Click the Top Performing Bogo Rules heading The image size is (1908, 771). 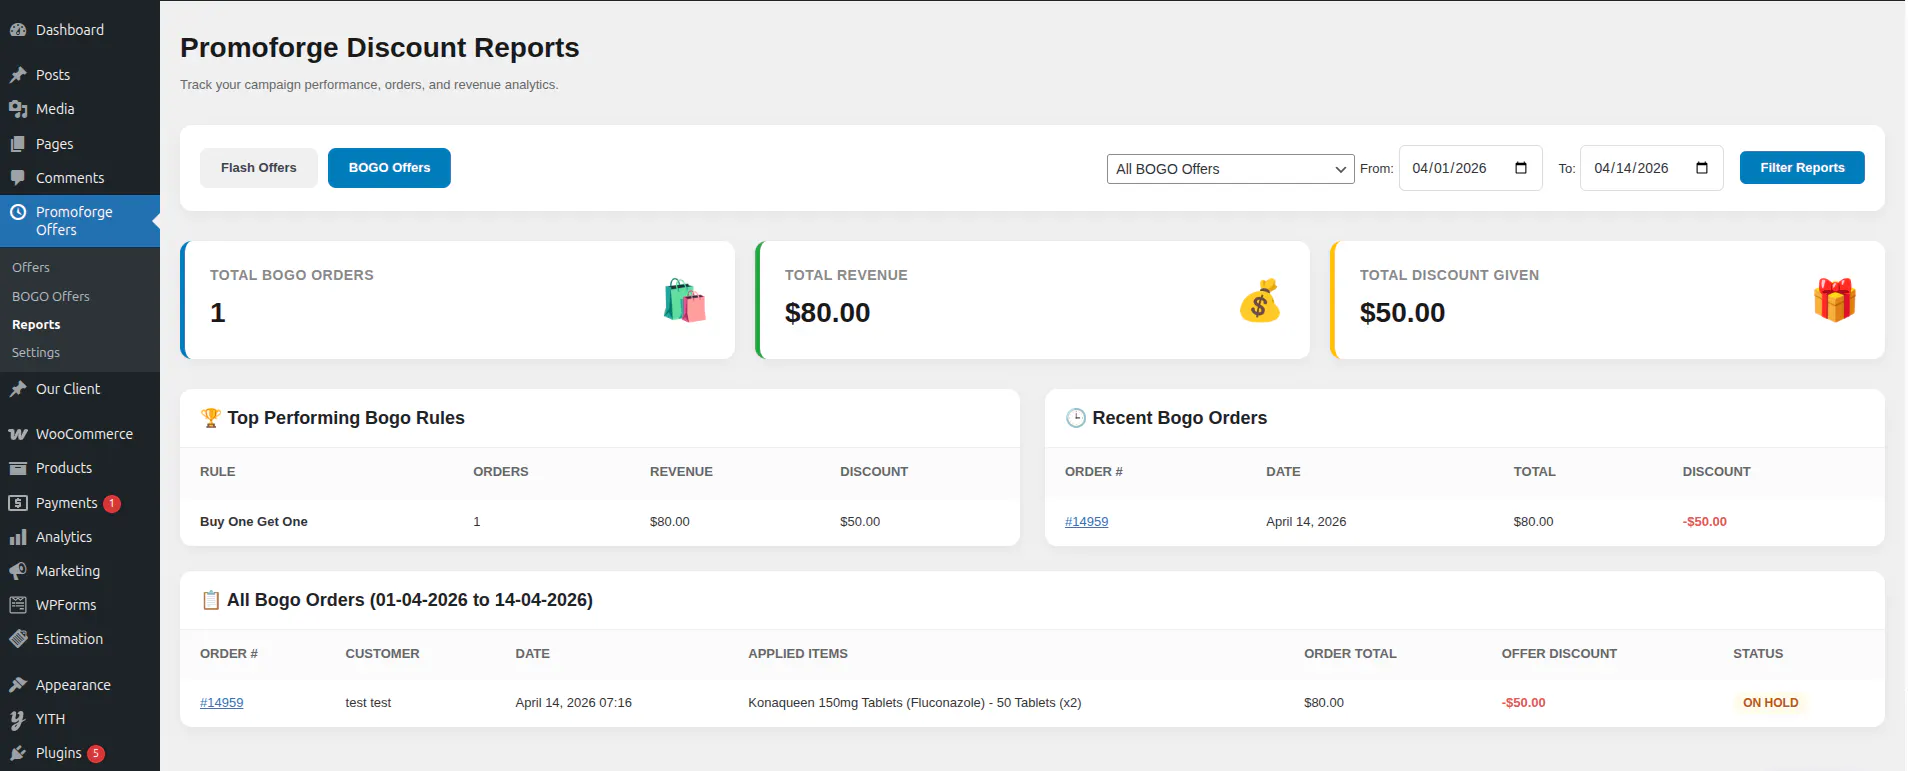[x=346, y=418]
